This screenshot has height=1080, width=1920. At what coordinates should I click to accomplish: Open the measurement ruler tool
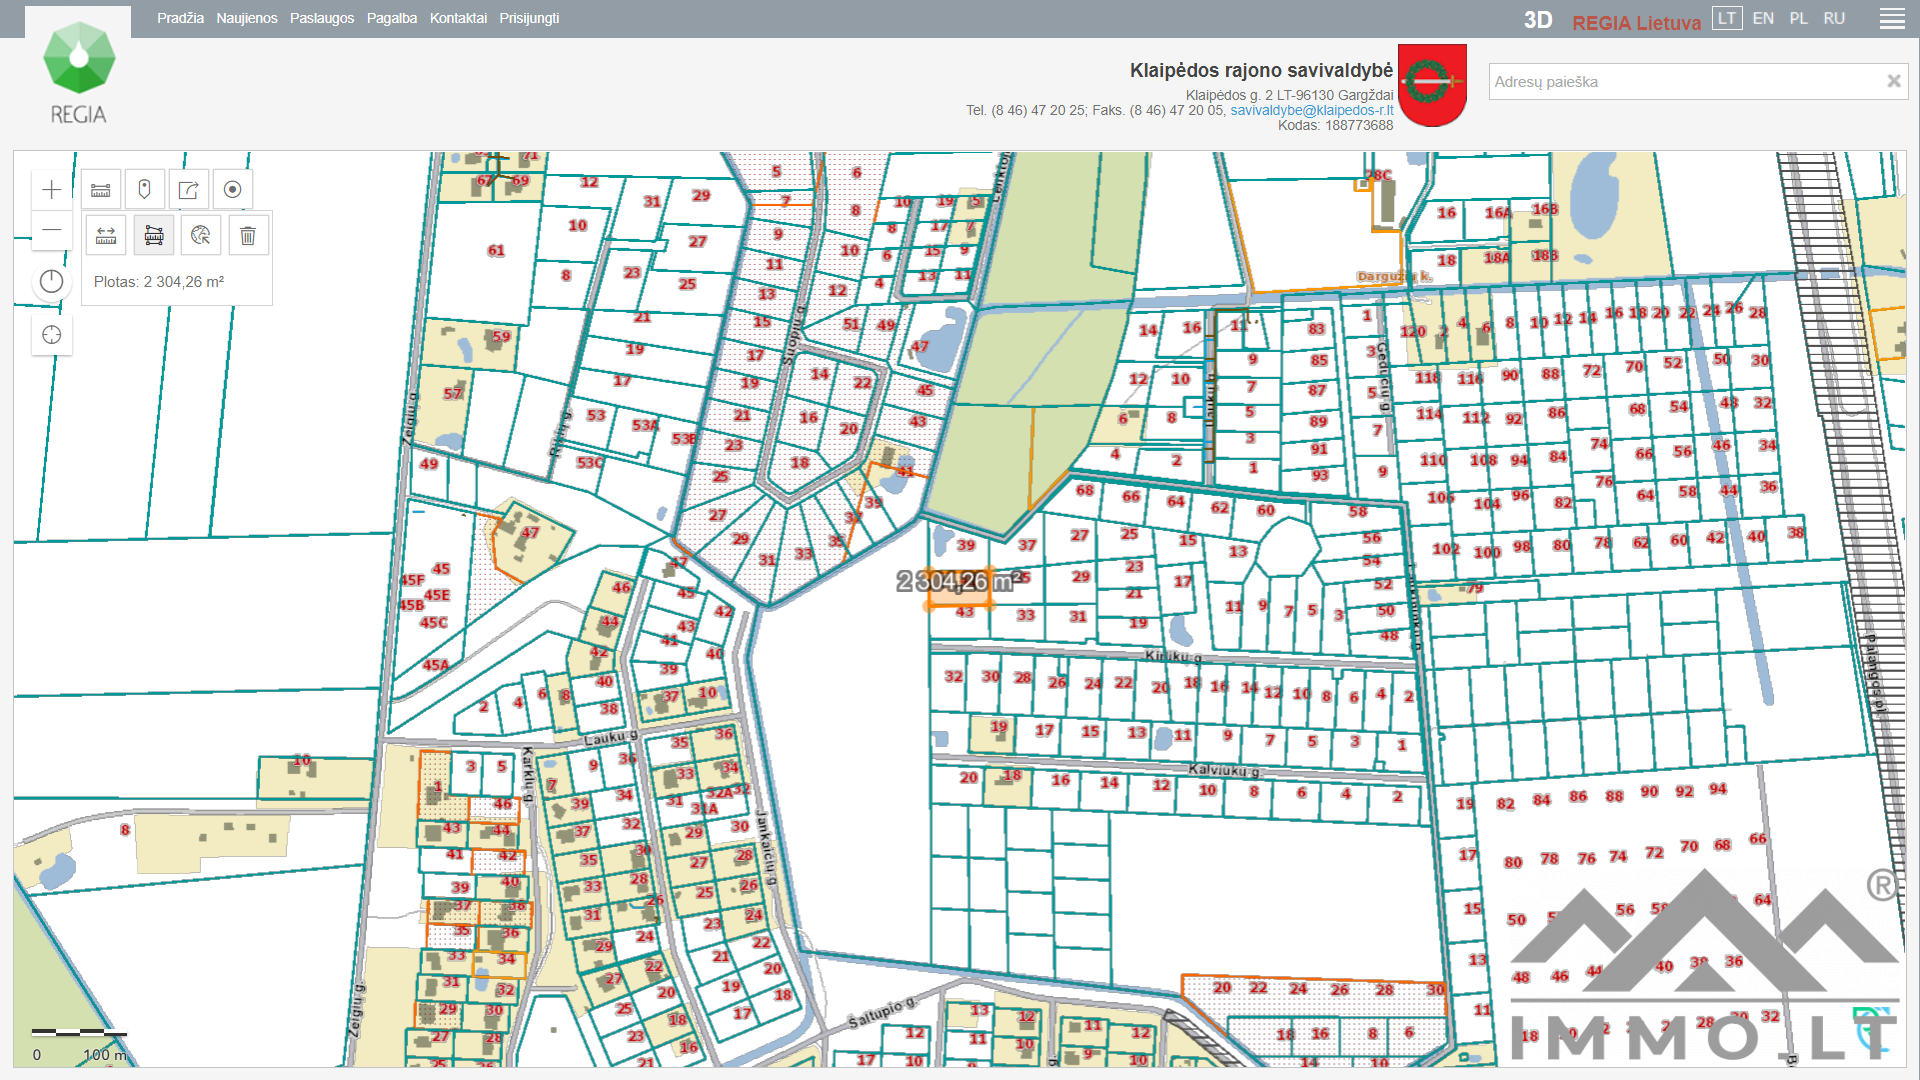[101, 190]
